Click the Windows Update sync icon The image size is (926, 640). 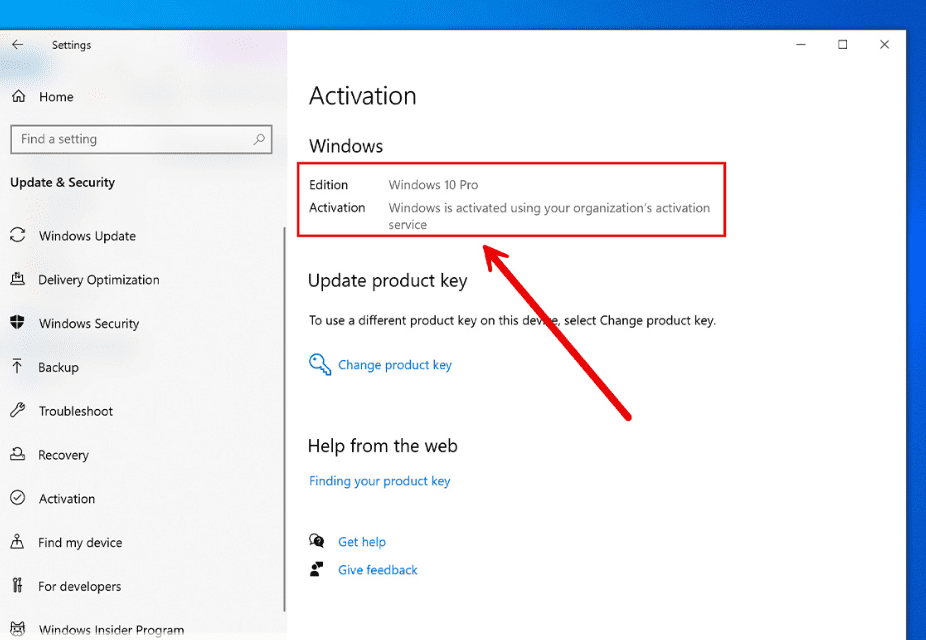[x=17, y=236]
